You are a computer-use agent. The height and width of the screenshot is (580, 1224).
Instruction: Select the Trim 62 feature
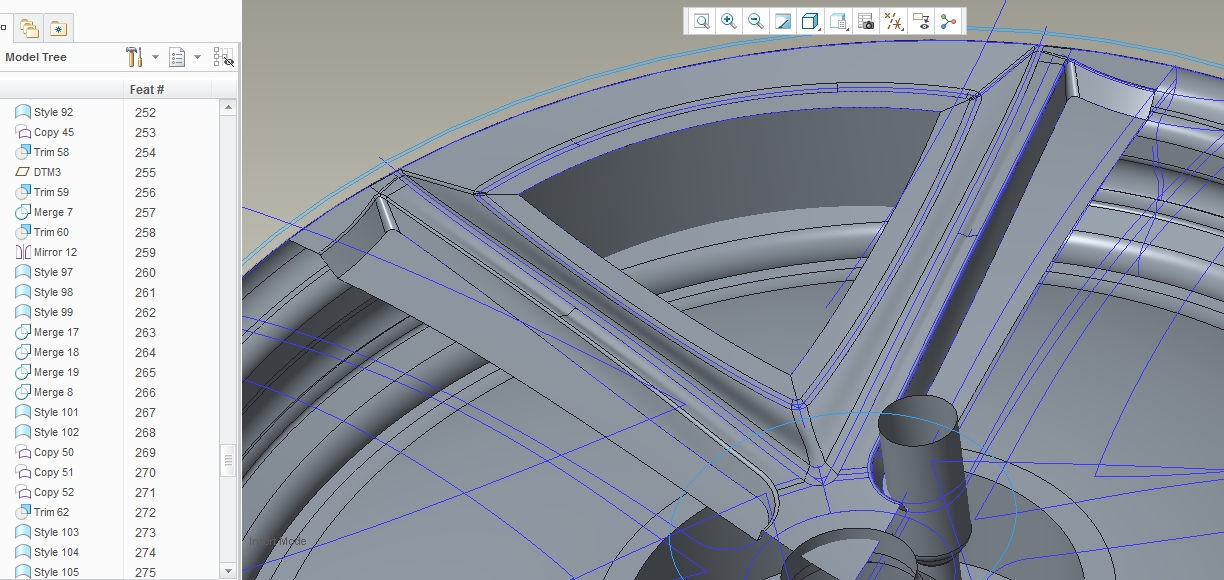coord(42,512)
